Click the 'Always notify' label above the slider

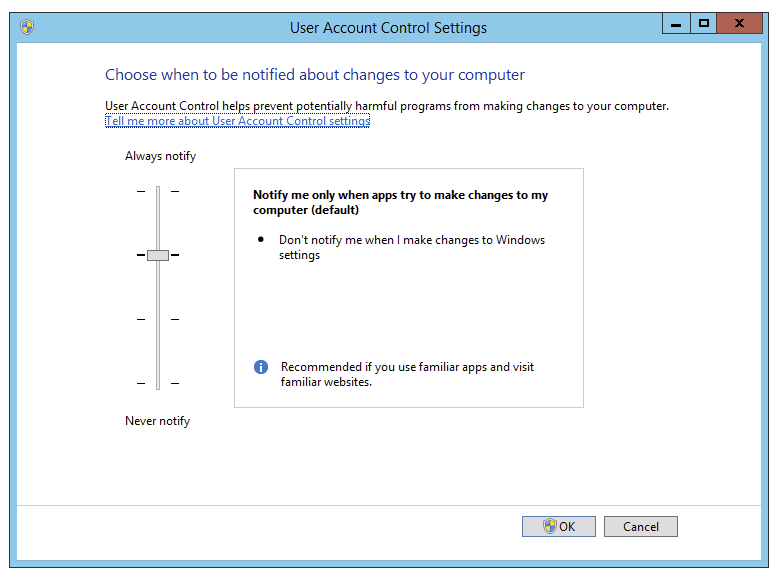pos(160,156)
